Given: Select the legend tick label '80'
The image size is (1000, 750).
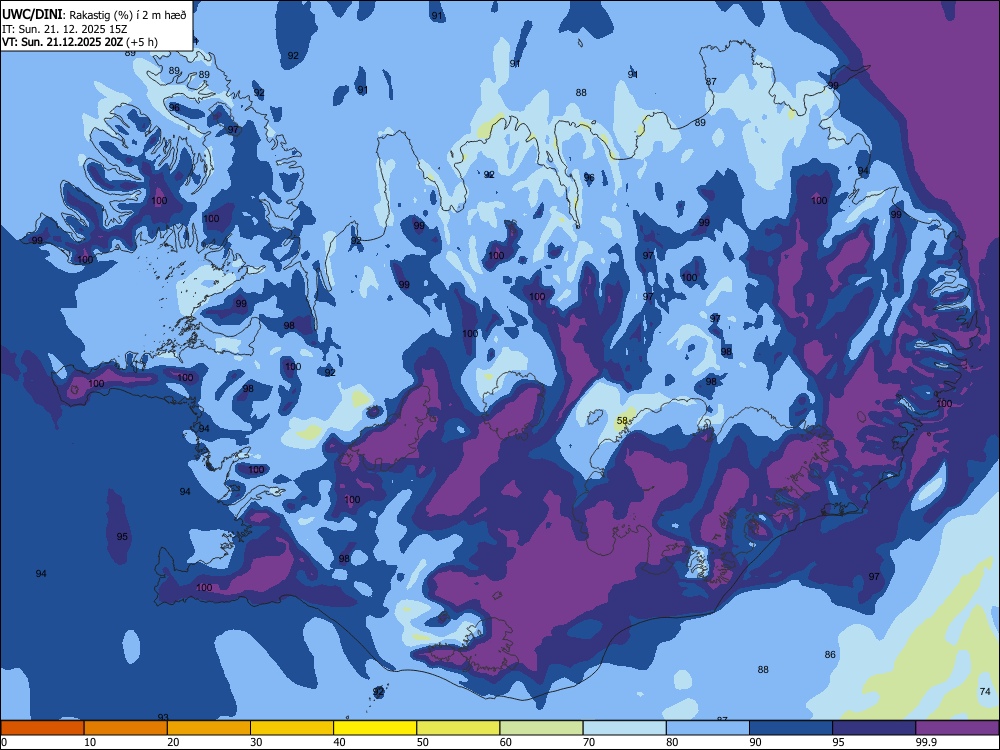Looking at the screenshot, I should click(x=673, y=742).
